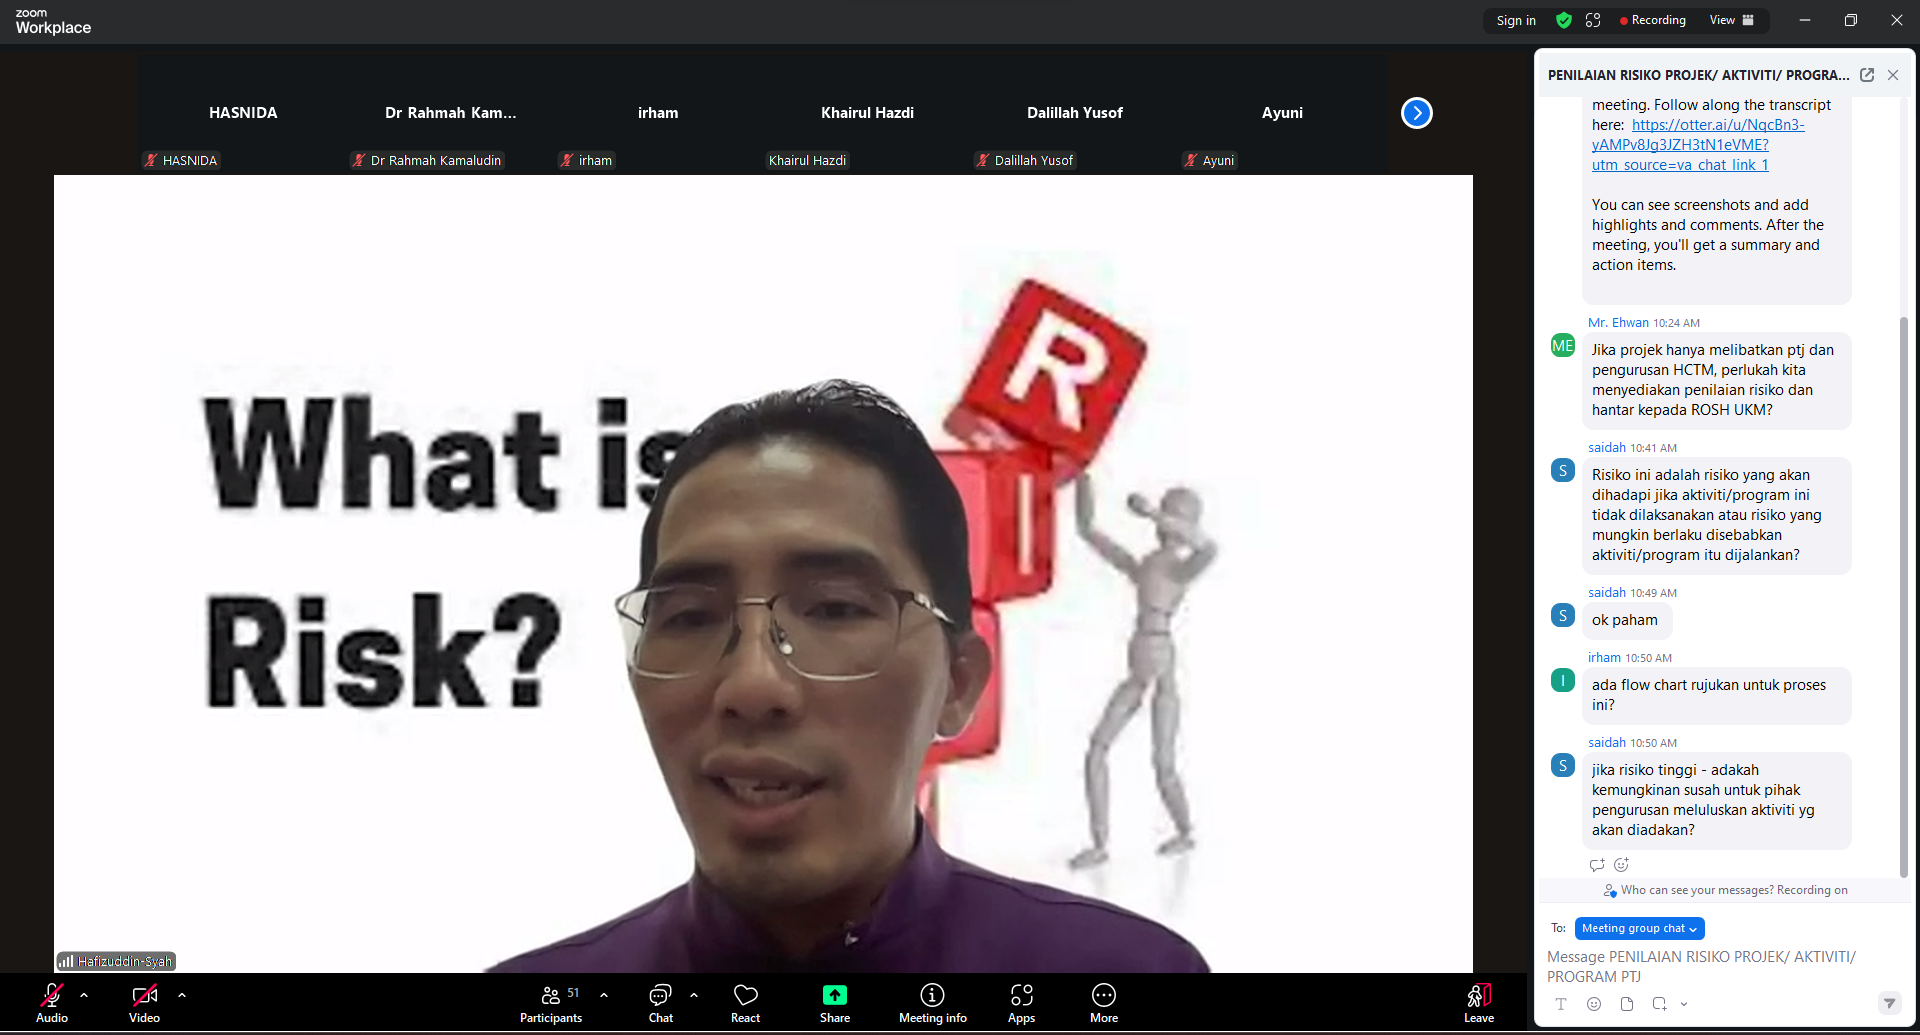Click the green encryption shield icon

point(1564,20)
